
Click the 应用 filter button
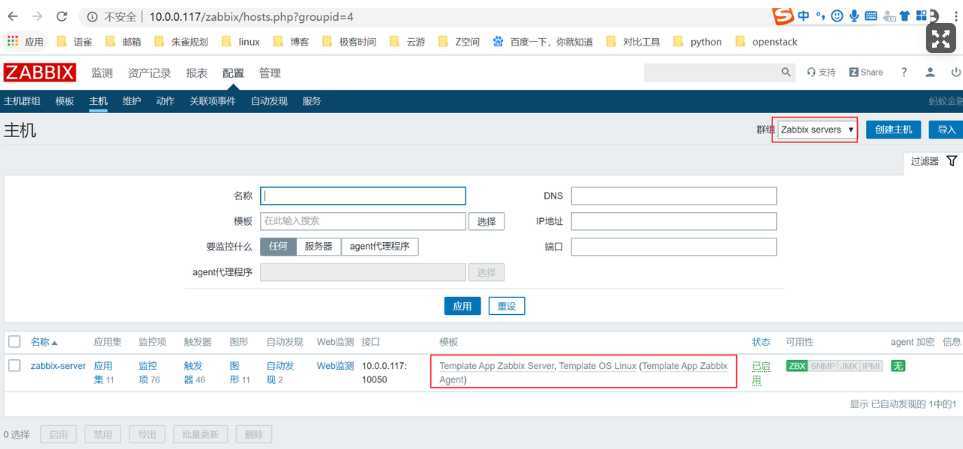[x=462, y=306]
